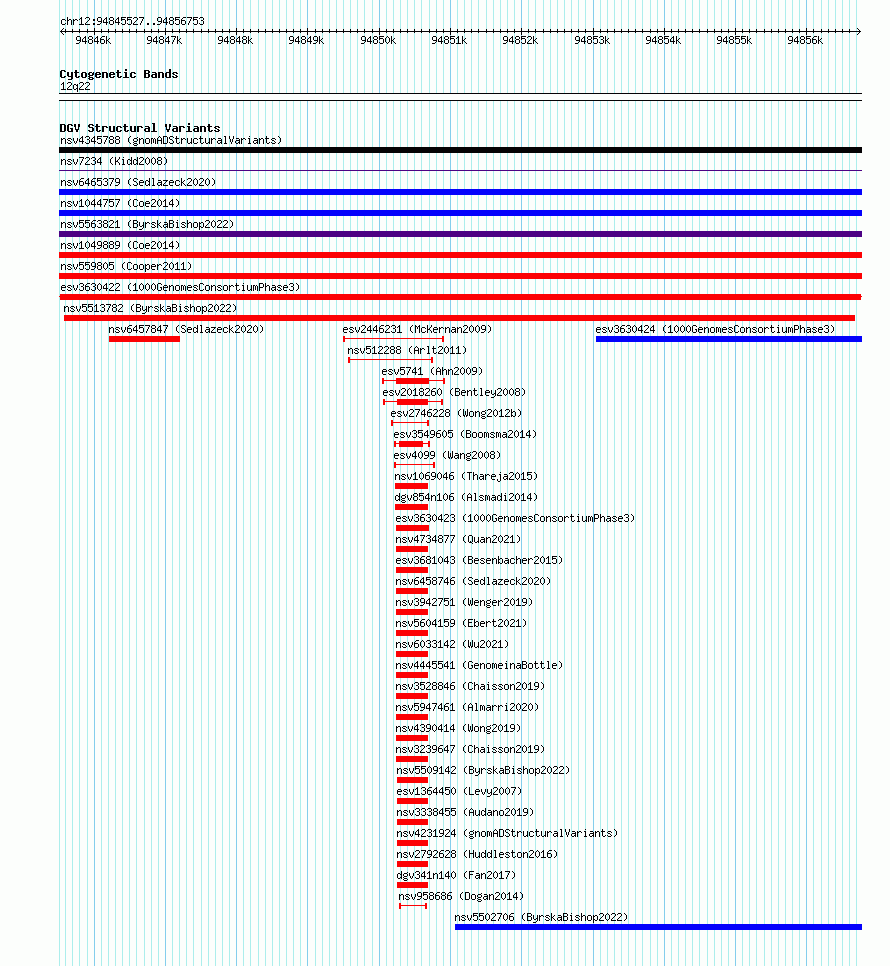Click the 94846k ruler position label

93,40
